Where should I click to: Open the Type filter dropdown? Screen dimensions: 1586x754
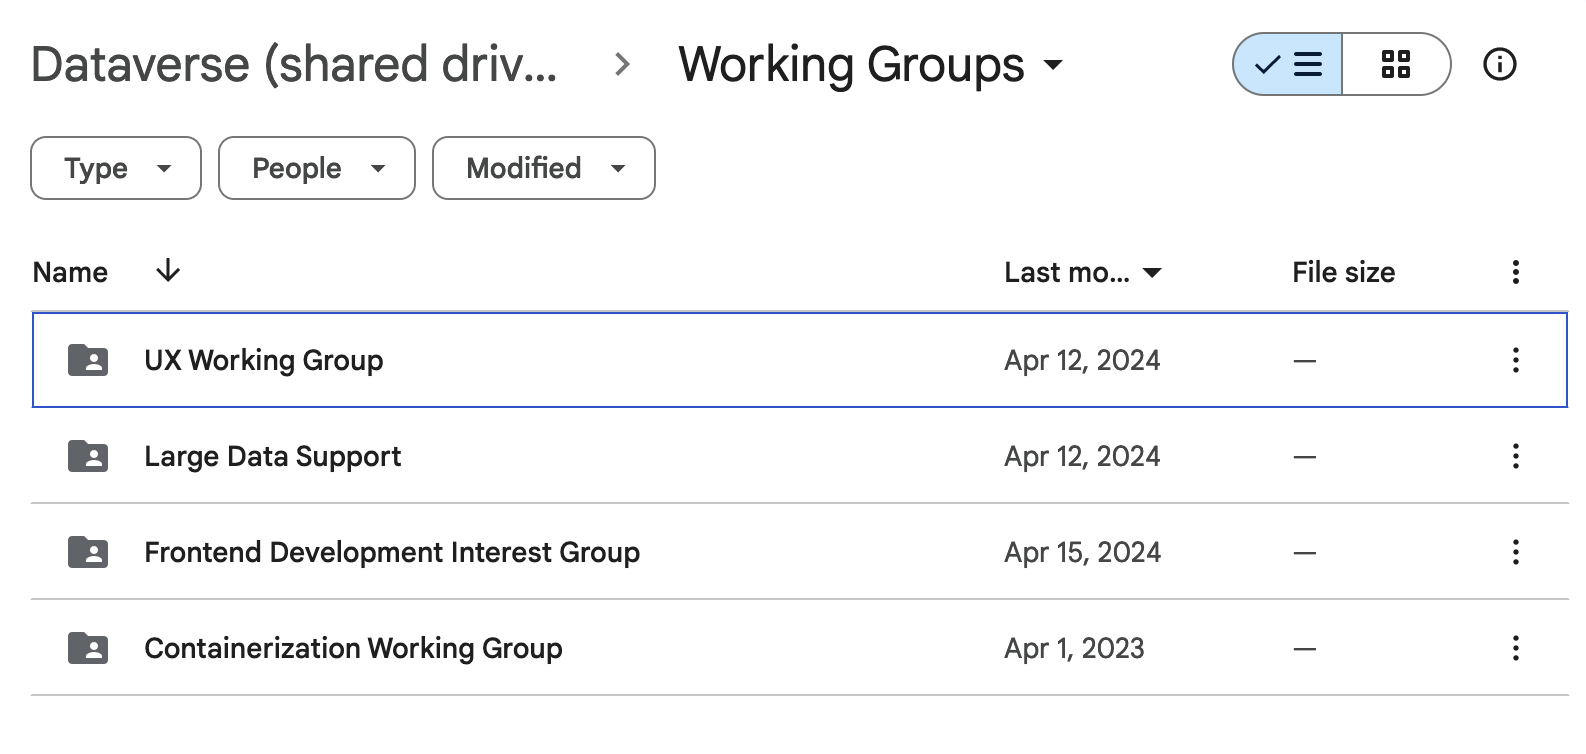[x=116, y=168]
